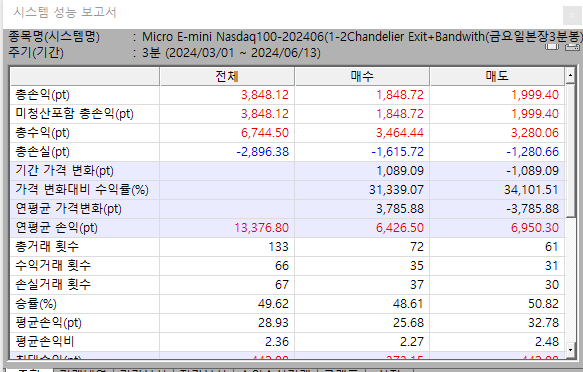Click the 34,101.51 return percentage cell
The width and height of the screenshot is (583, 372).
[531, 190]
